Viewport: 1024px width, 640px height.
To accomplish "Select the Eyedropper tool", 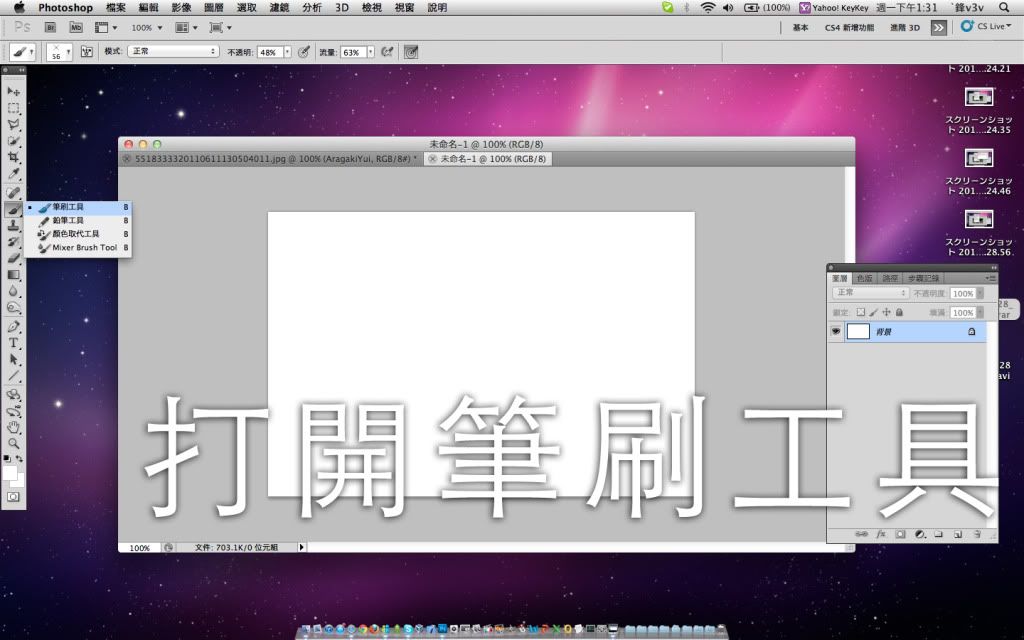I will point(14,175).
